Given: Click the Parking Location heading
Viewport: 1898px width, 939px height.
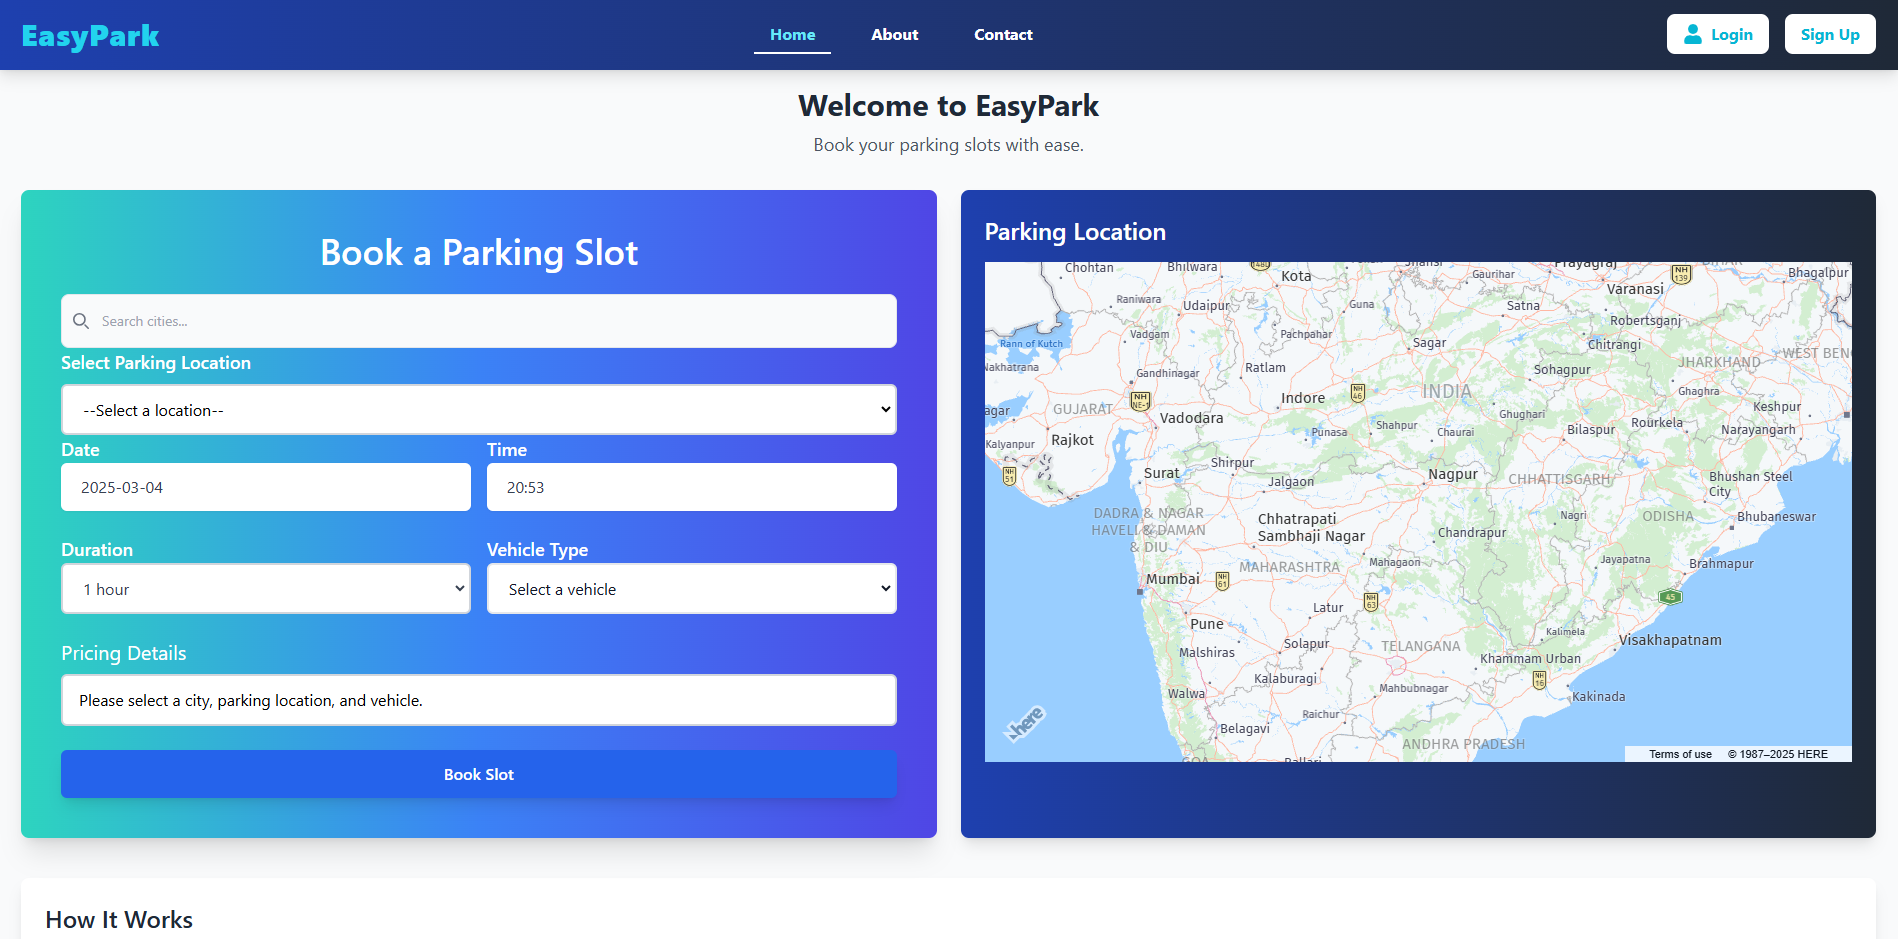Looking at the screenshot, I should [1075, 232].
